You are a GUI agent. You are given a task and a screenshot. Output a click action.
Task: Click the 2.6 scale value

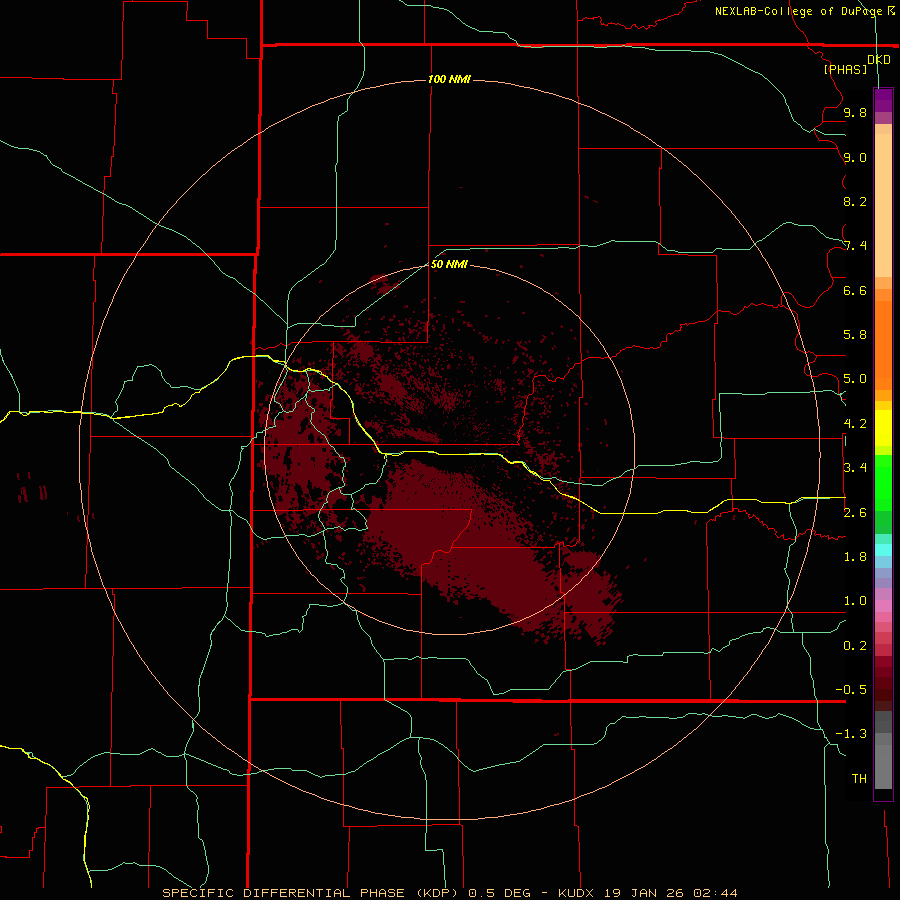pyautogui.click(x=855, y=513)
